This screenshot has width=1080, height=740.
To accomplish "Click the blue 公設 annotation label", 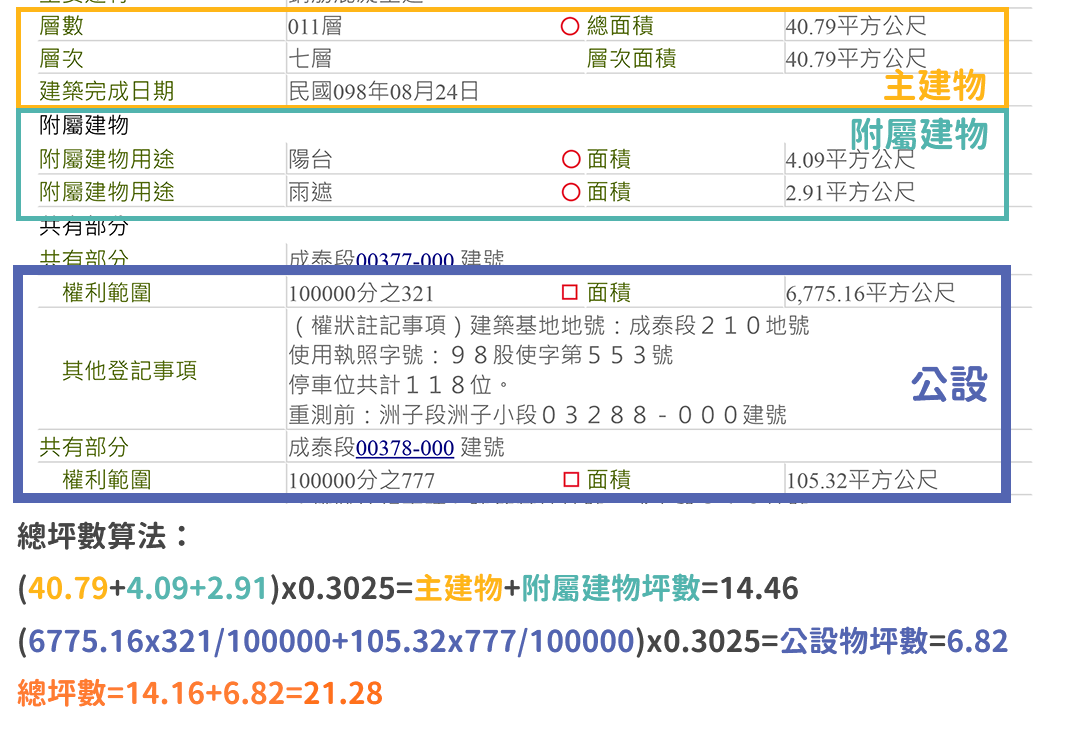I will tap(947, 385).
